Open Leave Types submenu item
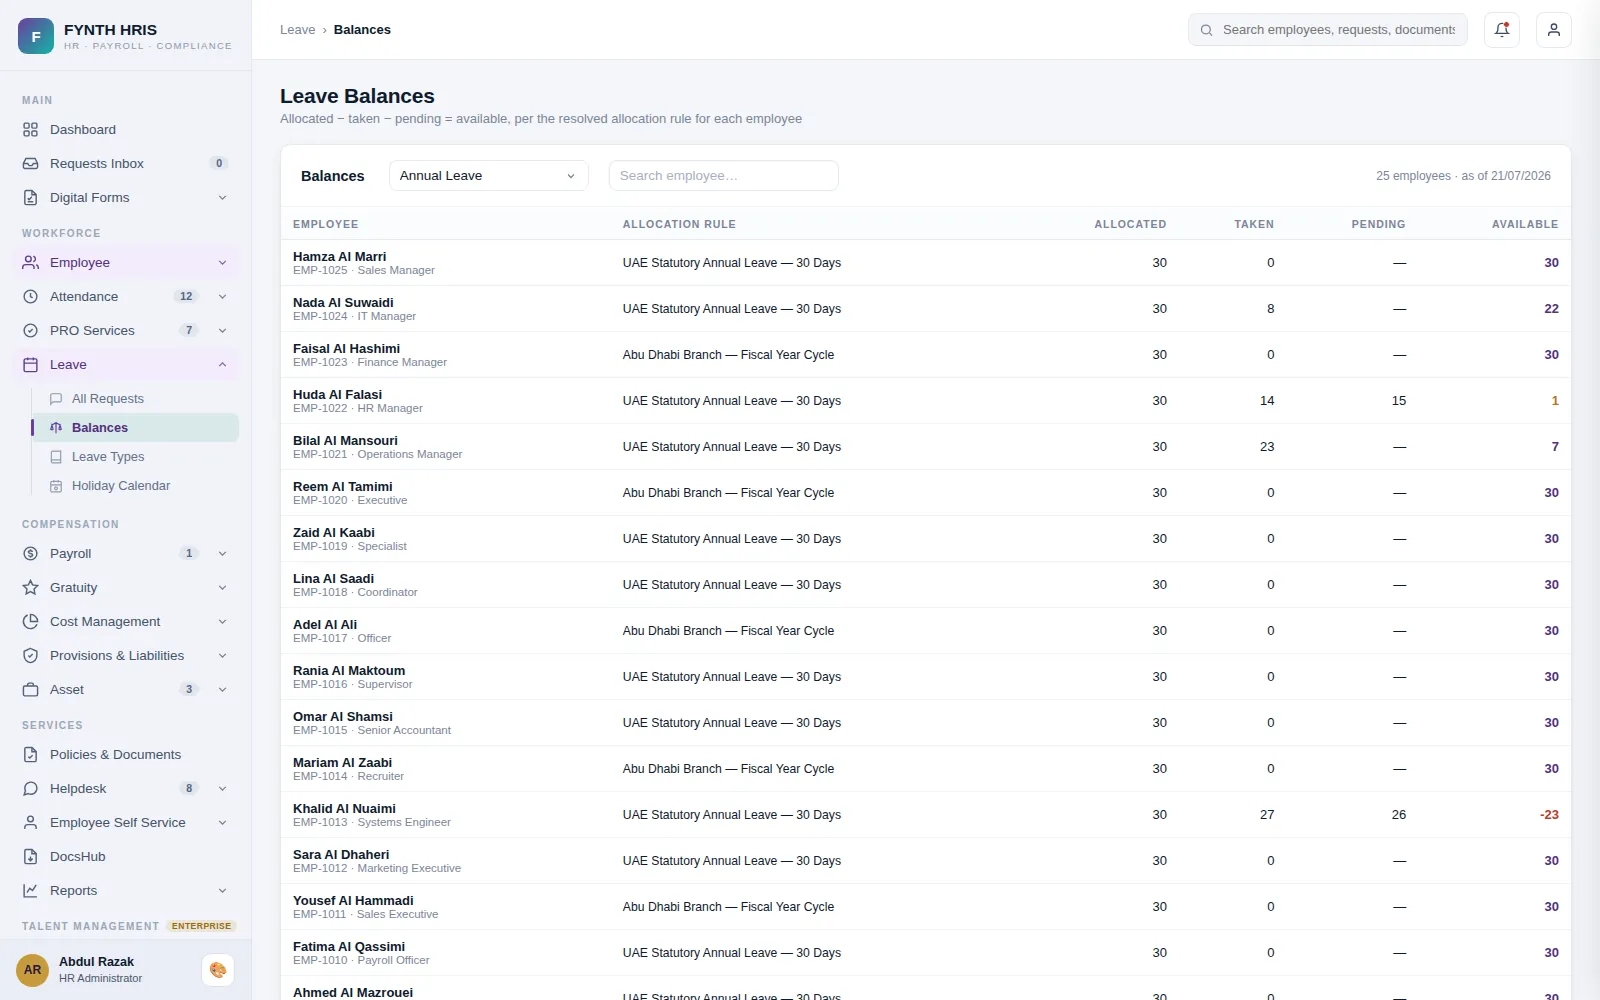 135,457
